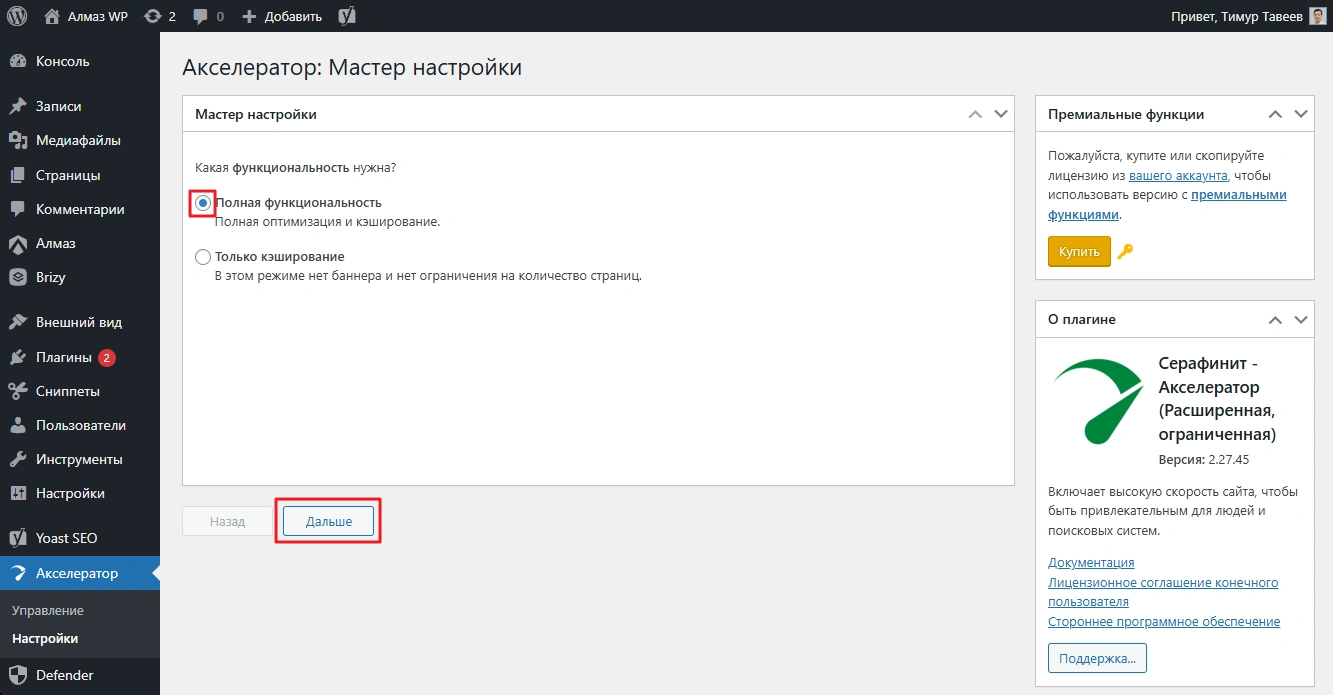Move Премиальные функции panel down with arrow
This screenshot has height=695, width=1333.
(1300, 114)
